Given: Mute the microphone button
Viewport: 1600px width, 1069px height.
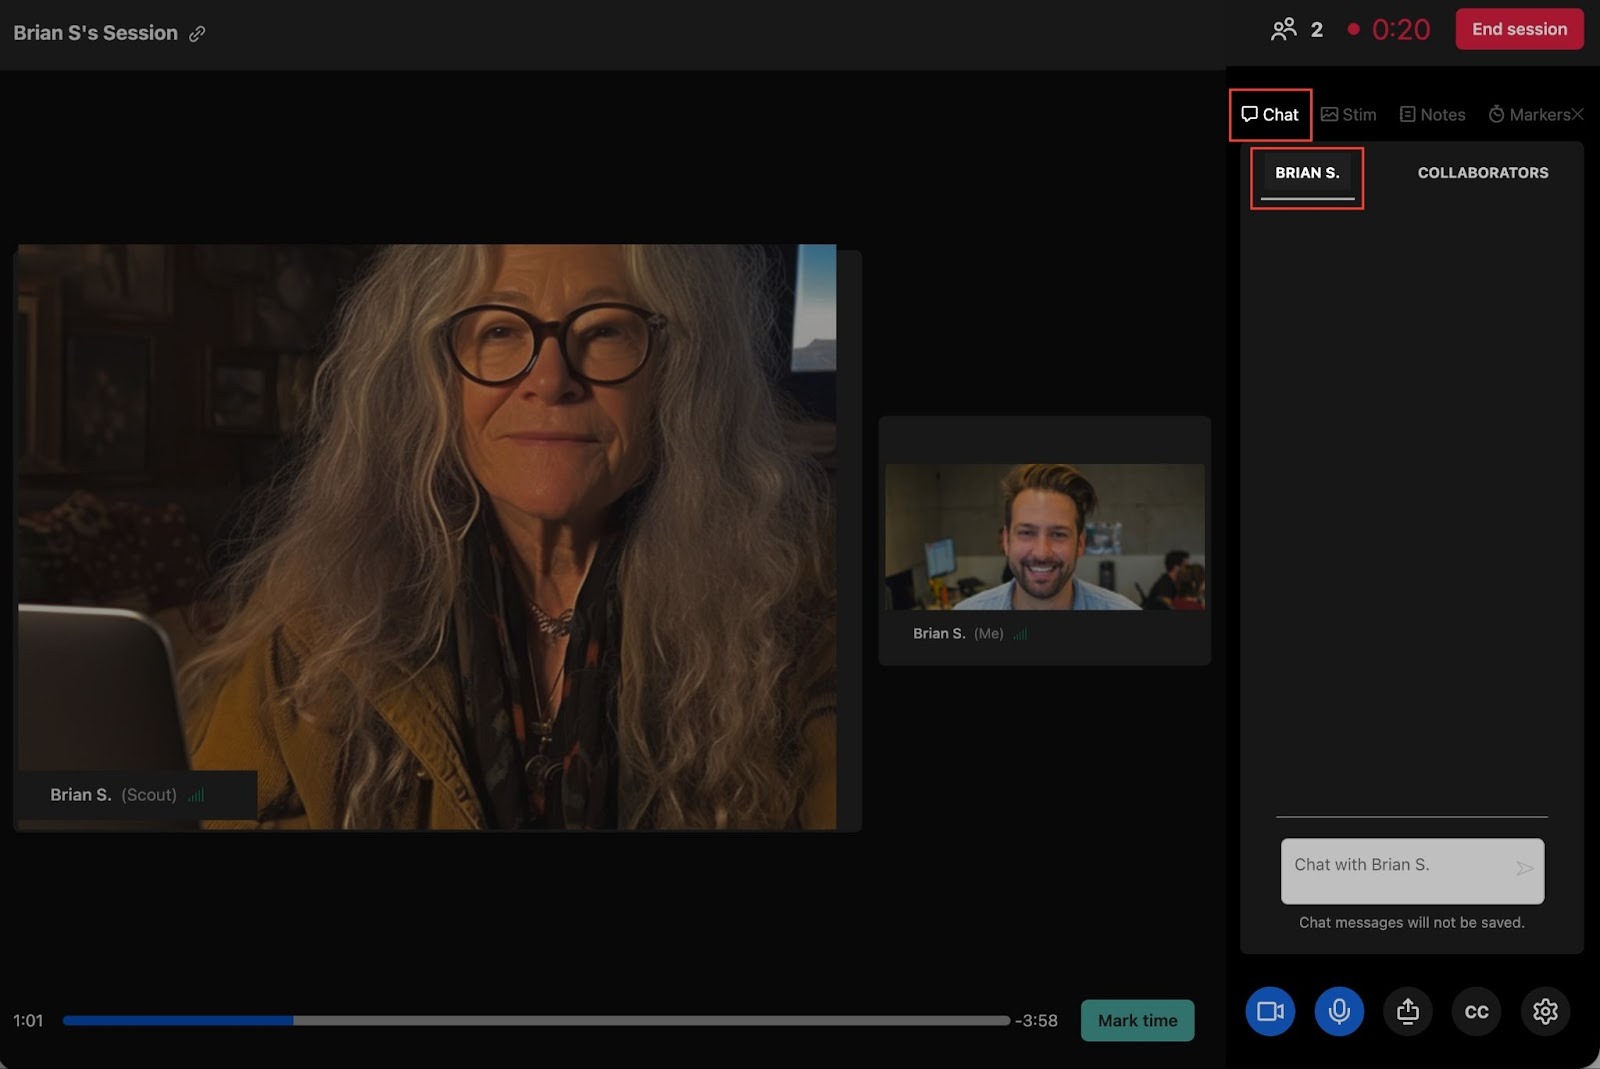Looking at the screenshot, I should pyautogui.click(x=1339, y=1011).
